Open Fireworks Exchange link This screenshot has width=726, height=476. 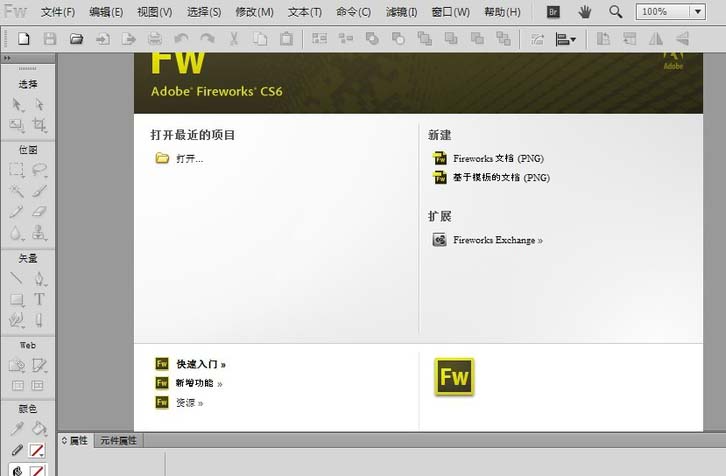(498, 240)
